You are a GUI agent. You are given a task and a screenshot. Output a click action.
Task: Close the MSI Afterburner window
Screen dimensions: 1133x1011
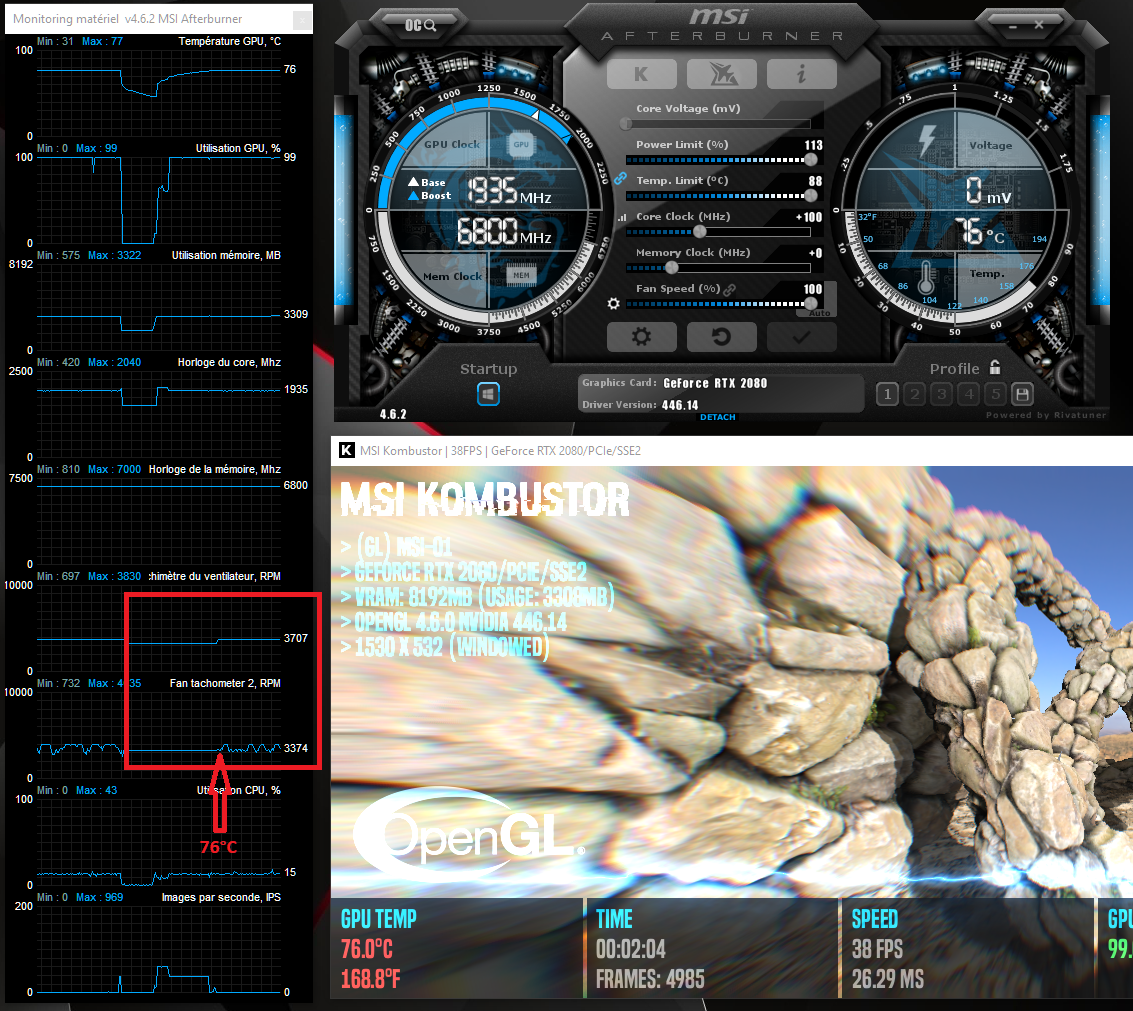tap(1038, 25)
